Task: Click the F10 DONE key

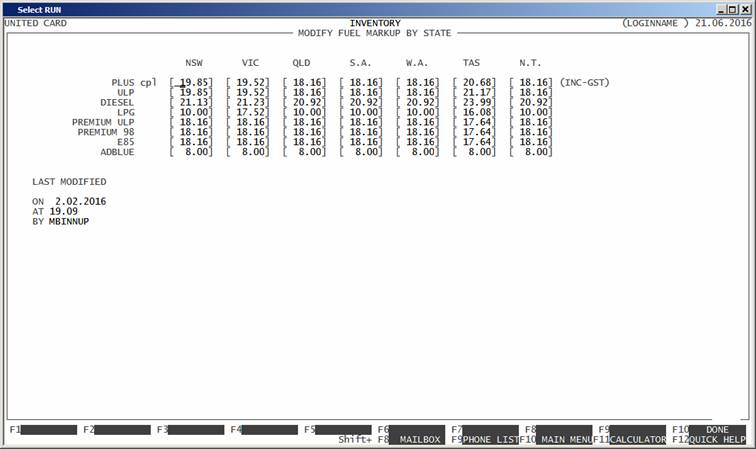Action: click(x=717, y=430)
